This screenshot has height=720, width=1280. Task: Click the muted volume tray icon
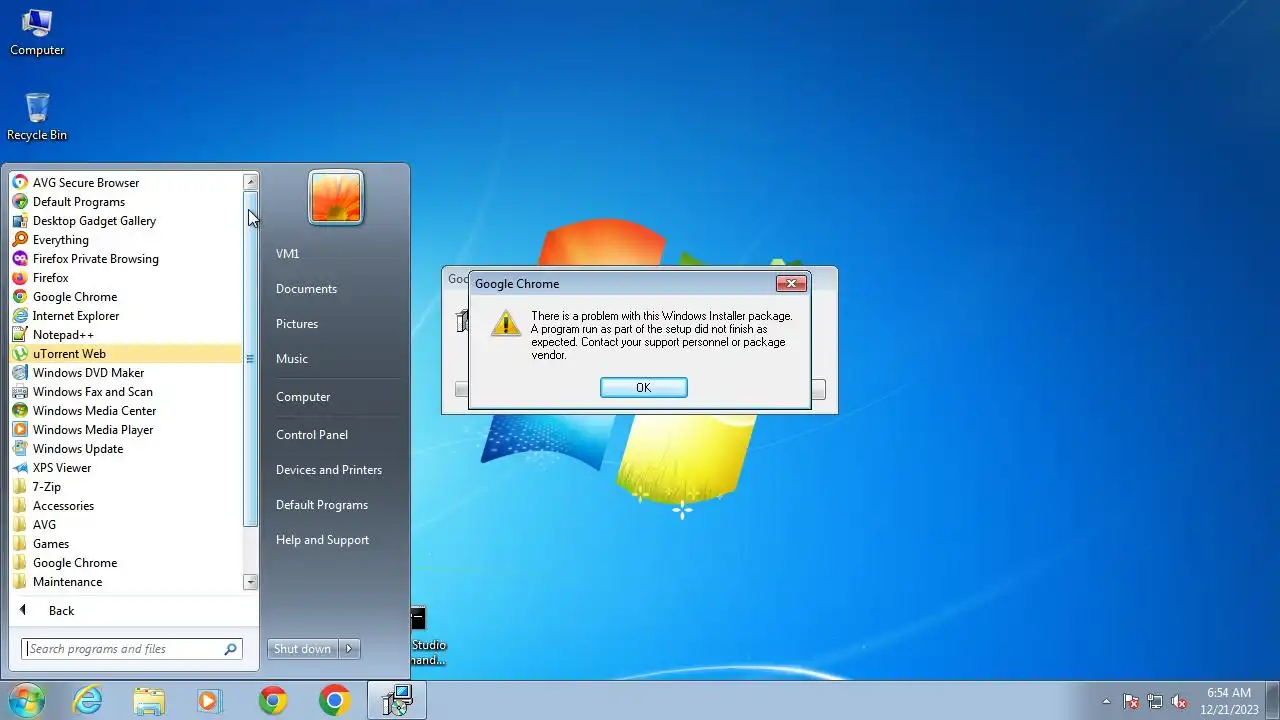[x=1179, y=701]
